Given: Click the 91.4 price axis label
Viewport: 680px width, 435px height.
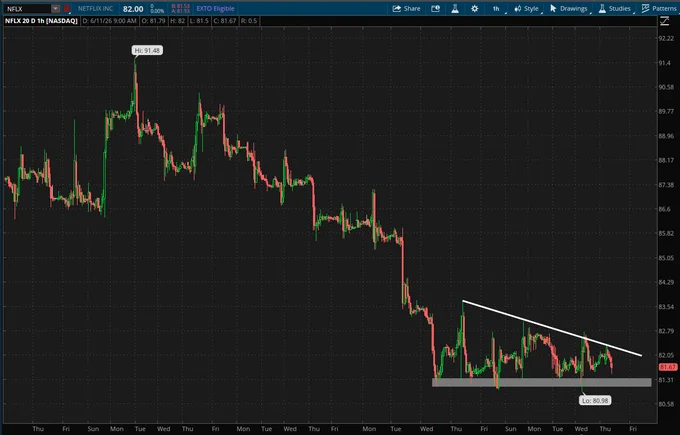Looking at the screenshot, I should [x=665, y=63].
